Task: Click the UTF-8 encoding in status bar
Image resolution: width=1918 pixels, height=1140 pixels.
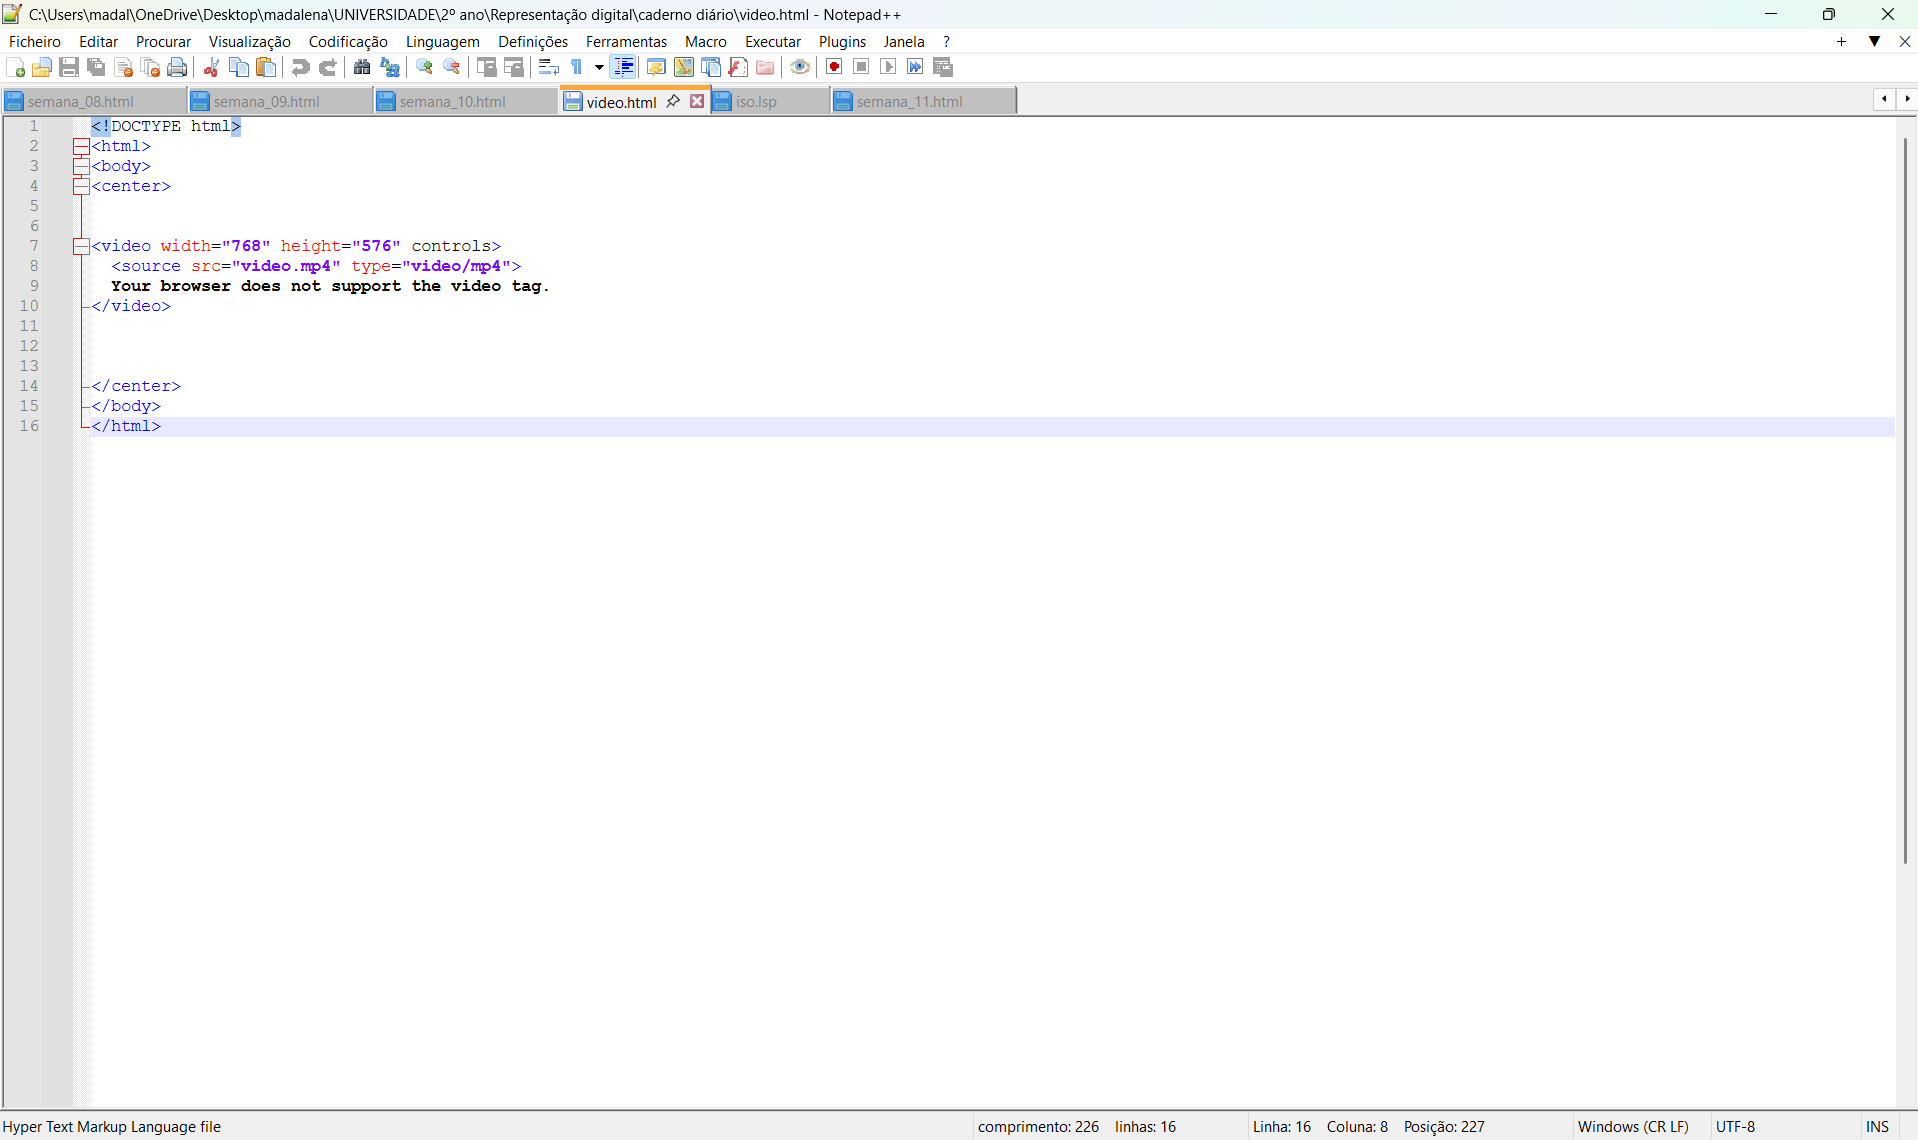Action: (x=1735, y=1126)
